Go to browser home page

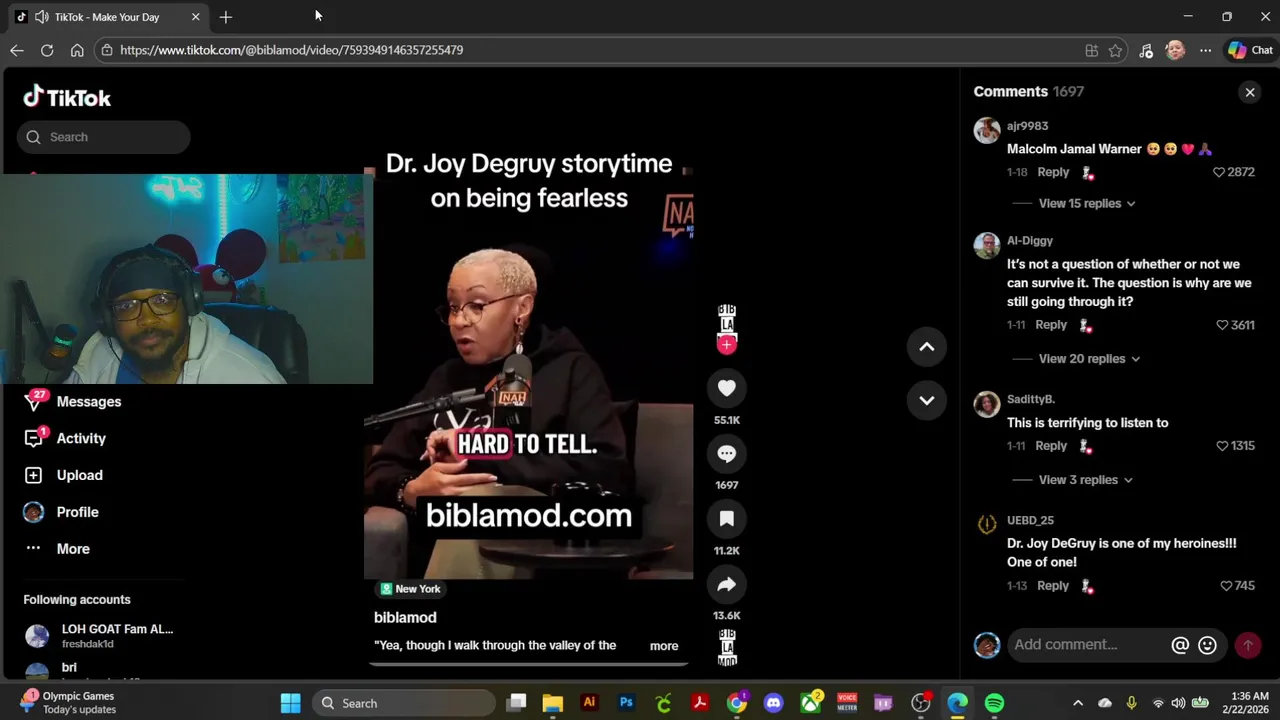[77, 50]
